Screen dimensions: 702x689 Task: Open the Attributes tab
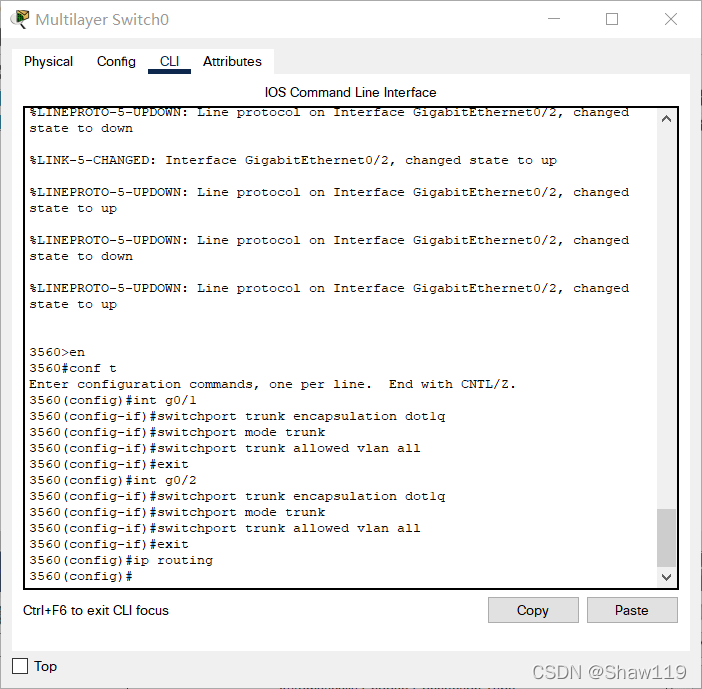click(232, 61)
